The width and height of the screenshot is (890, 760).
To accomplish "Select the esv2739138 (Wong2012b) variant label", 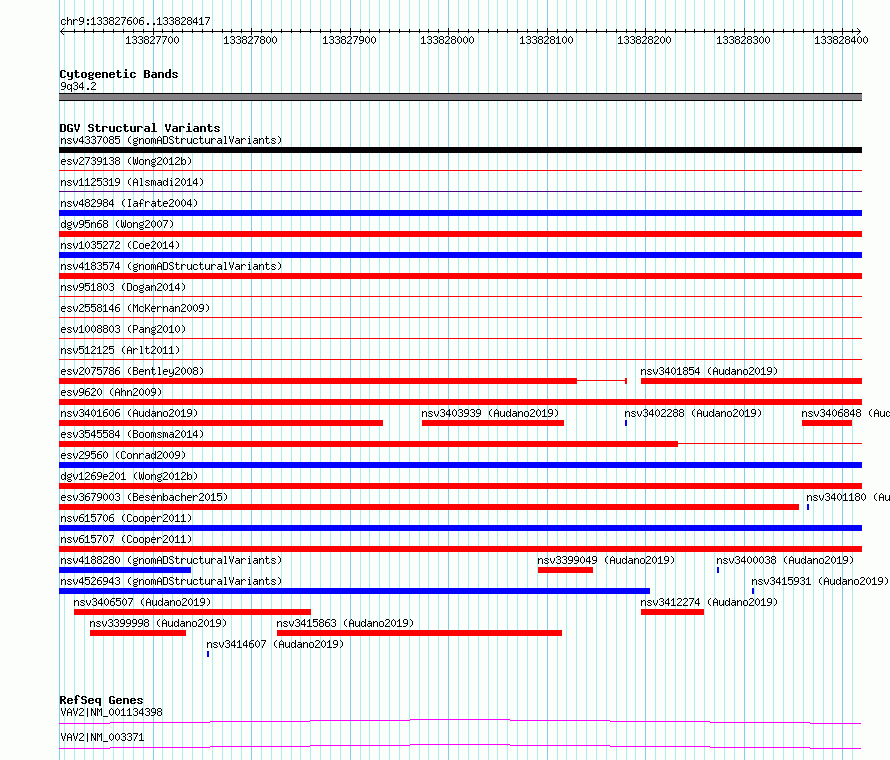I will click(126, 161).
